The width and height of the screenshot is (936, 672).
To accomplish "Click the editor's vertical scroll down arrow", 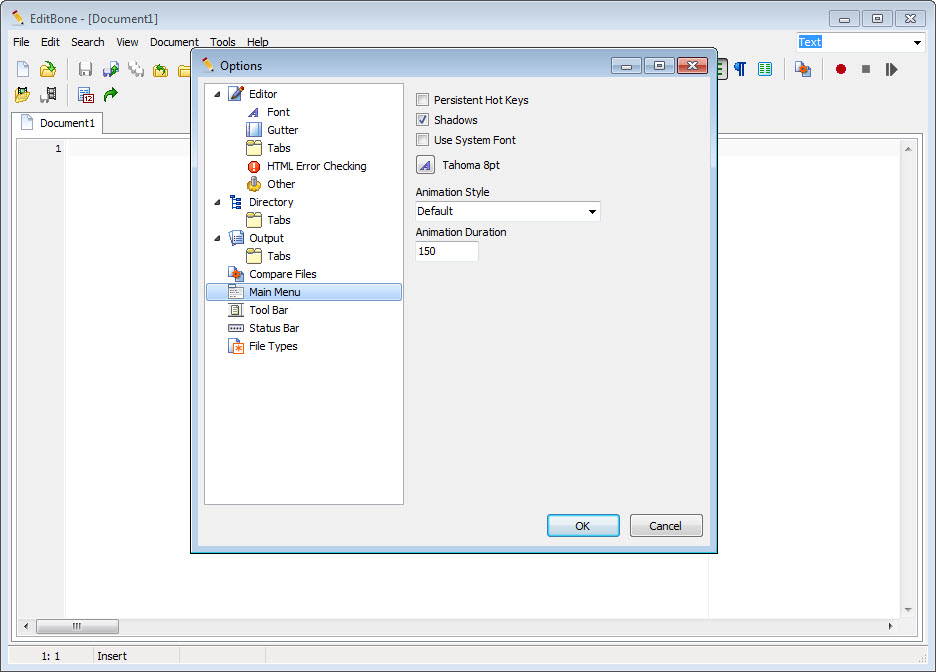I will click(908, 610).
